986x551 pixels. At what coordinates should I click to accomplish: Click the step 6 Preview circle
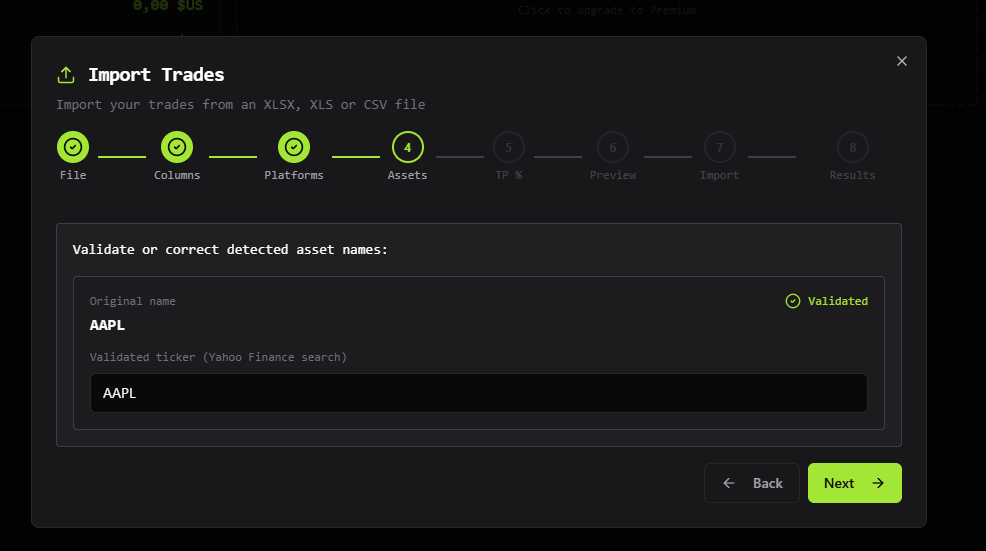tap(612, 148)
